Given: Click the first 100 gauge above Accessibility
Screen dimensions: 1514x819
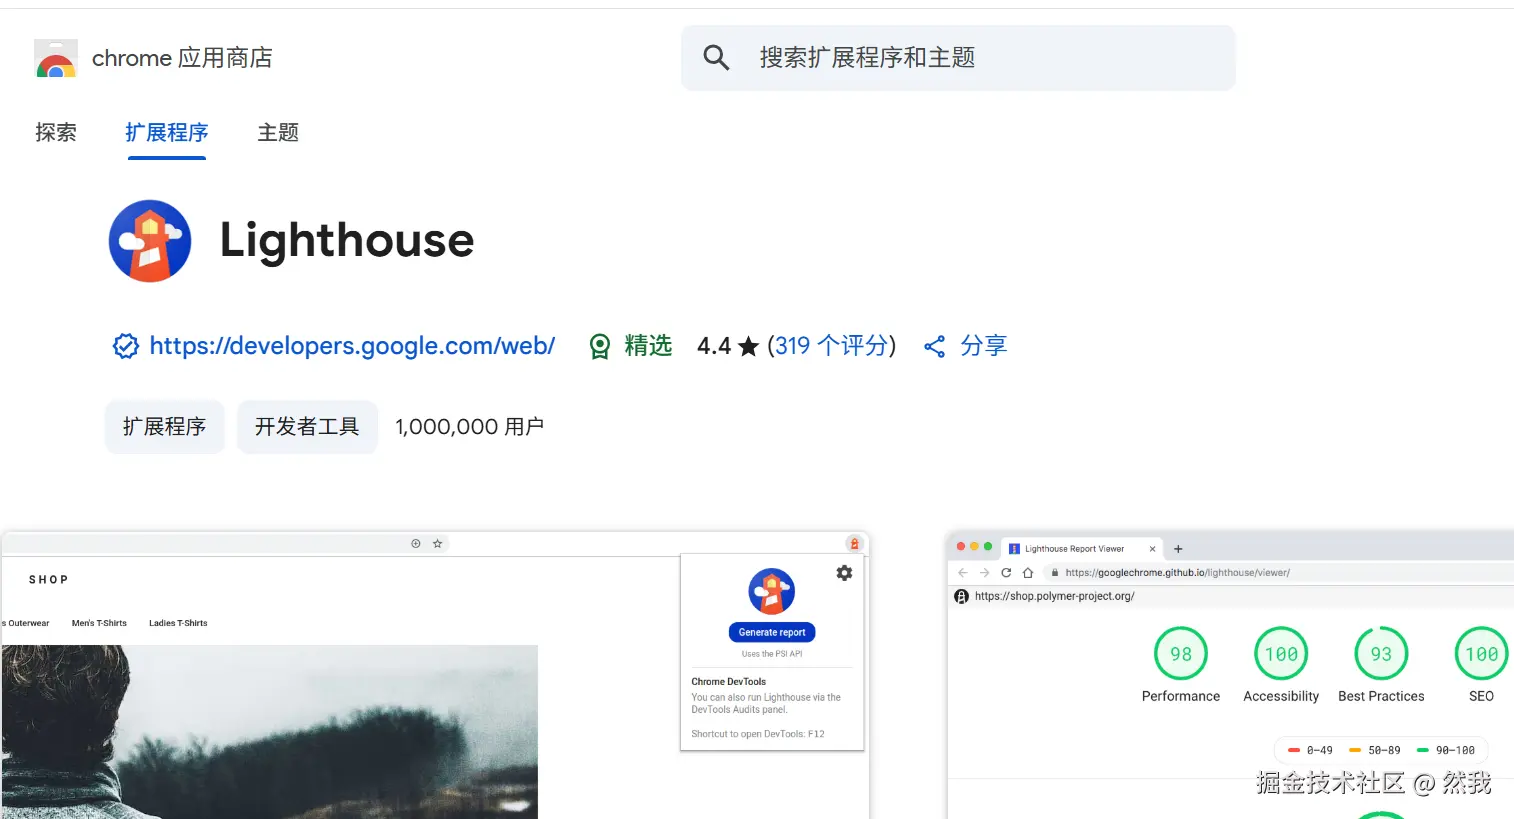Looking at the screenshot, I should point(1281,654).
